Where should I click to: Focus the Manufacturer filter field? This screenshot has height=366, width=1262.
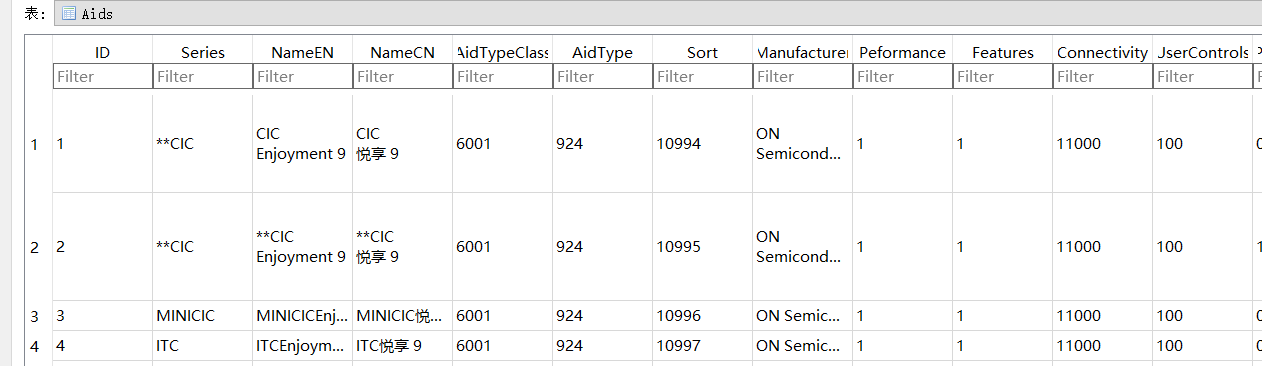803,76
